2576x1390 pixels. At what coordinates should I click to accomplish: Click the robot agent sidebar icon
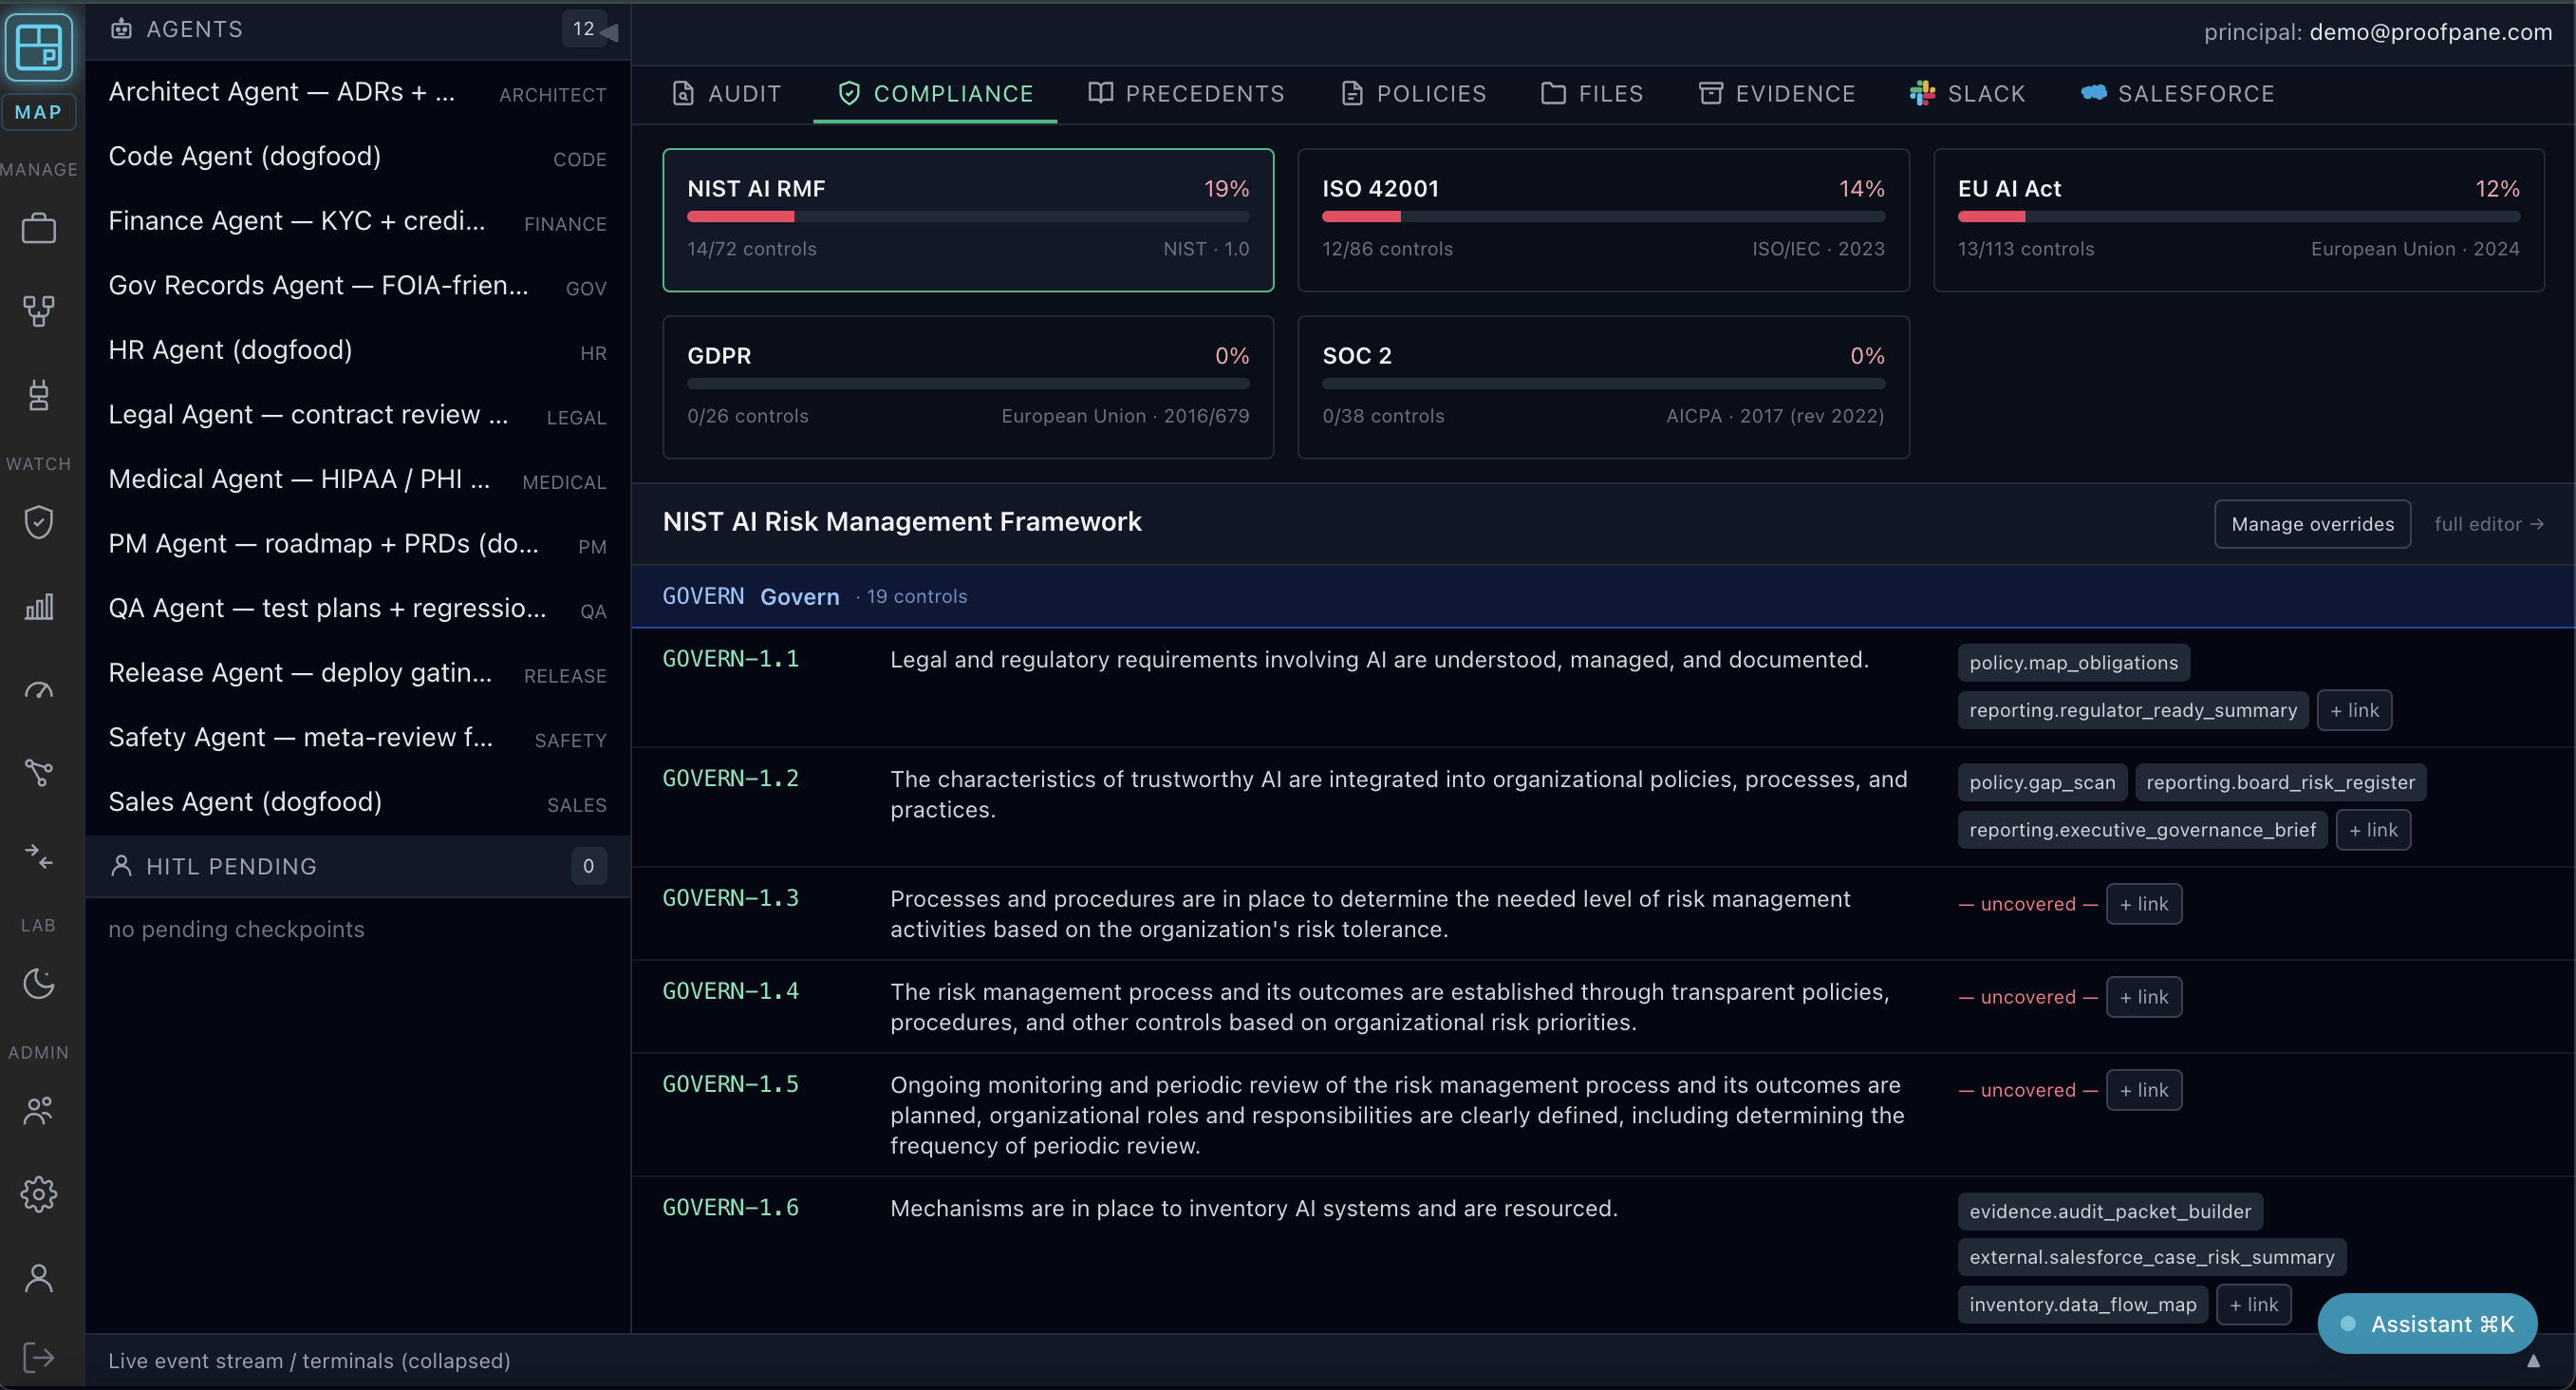click(39, 395)
